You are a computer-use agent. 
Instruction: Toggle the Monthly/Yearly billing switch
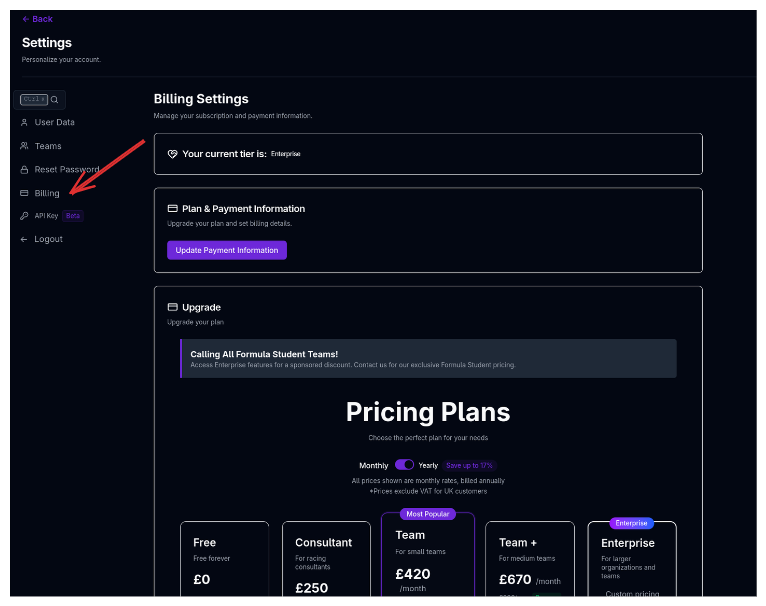pos(404,465)
